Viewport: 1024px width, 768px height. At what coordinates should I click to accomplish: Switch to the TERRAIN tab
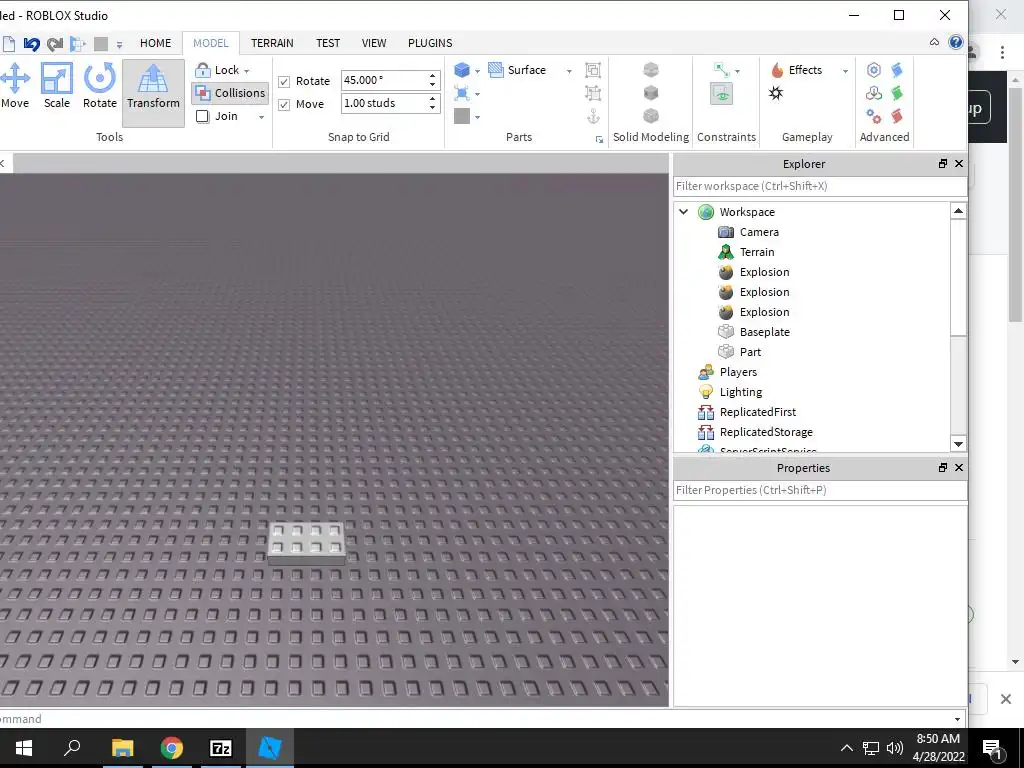click(272, 43)
